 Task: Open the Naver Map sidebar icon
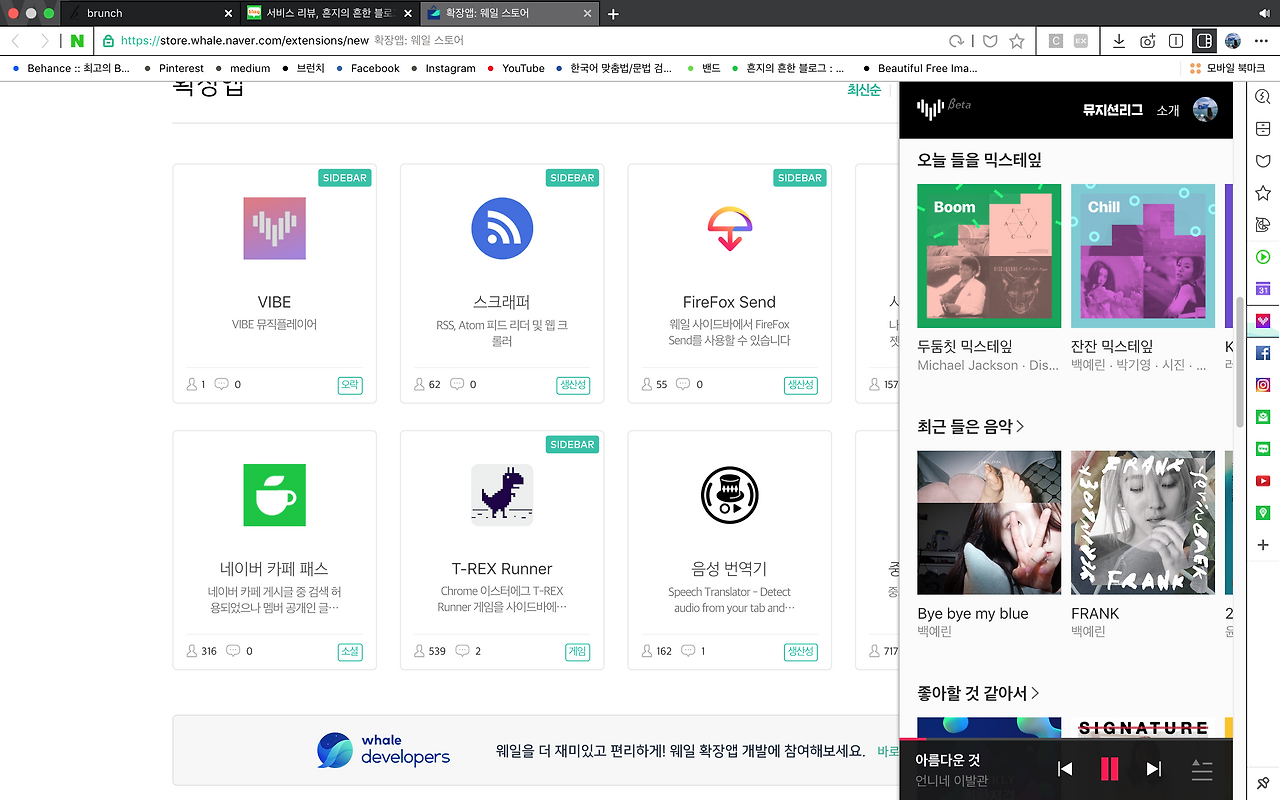click(x=1262, y=512)
